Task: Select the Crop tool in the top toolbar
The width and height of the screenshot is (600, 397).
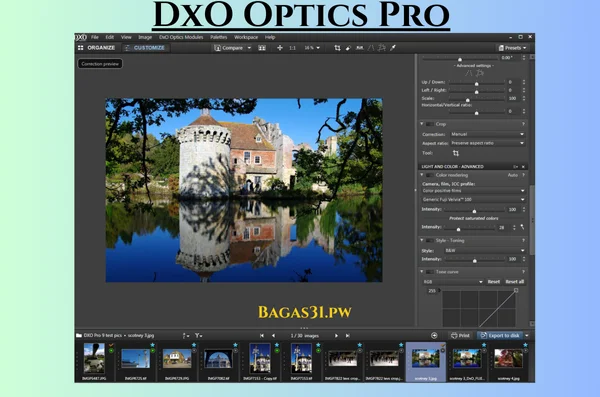Action: click(337, 48)
